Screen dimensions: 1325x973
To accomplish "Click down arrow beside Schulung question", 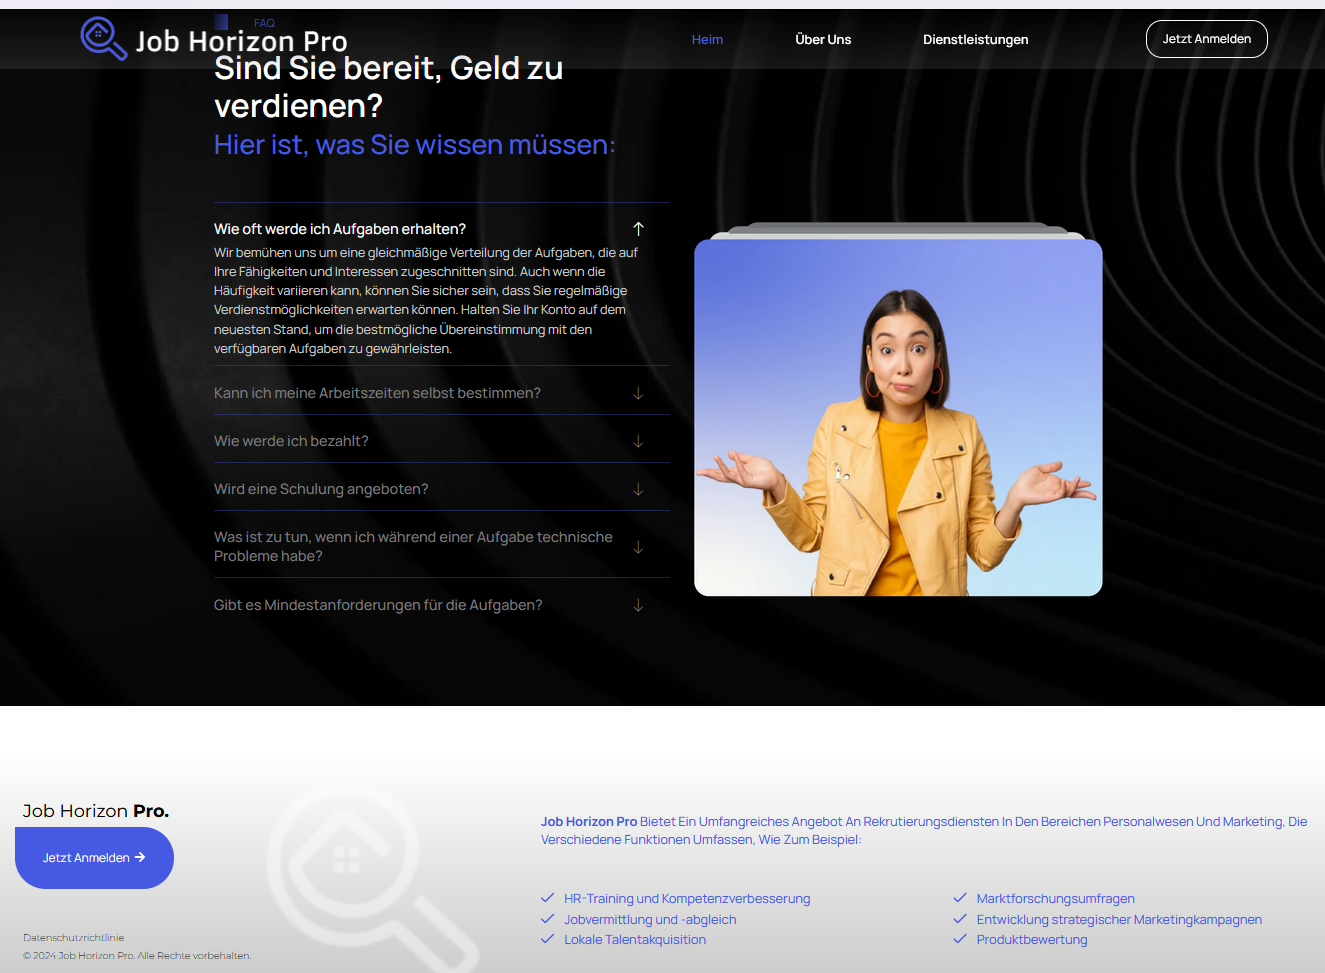I will coord(638,489).
